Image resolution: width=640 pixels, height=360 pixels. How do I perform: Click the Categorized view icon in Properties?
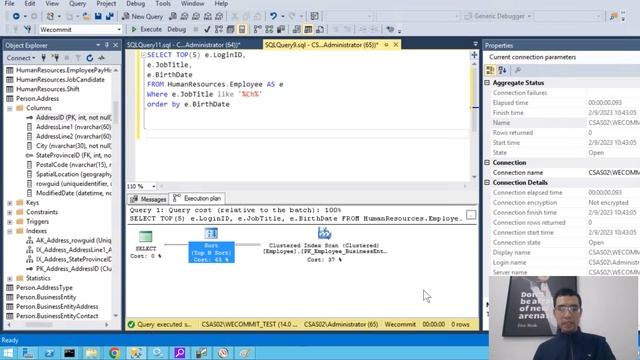point(490,70)
